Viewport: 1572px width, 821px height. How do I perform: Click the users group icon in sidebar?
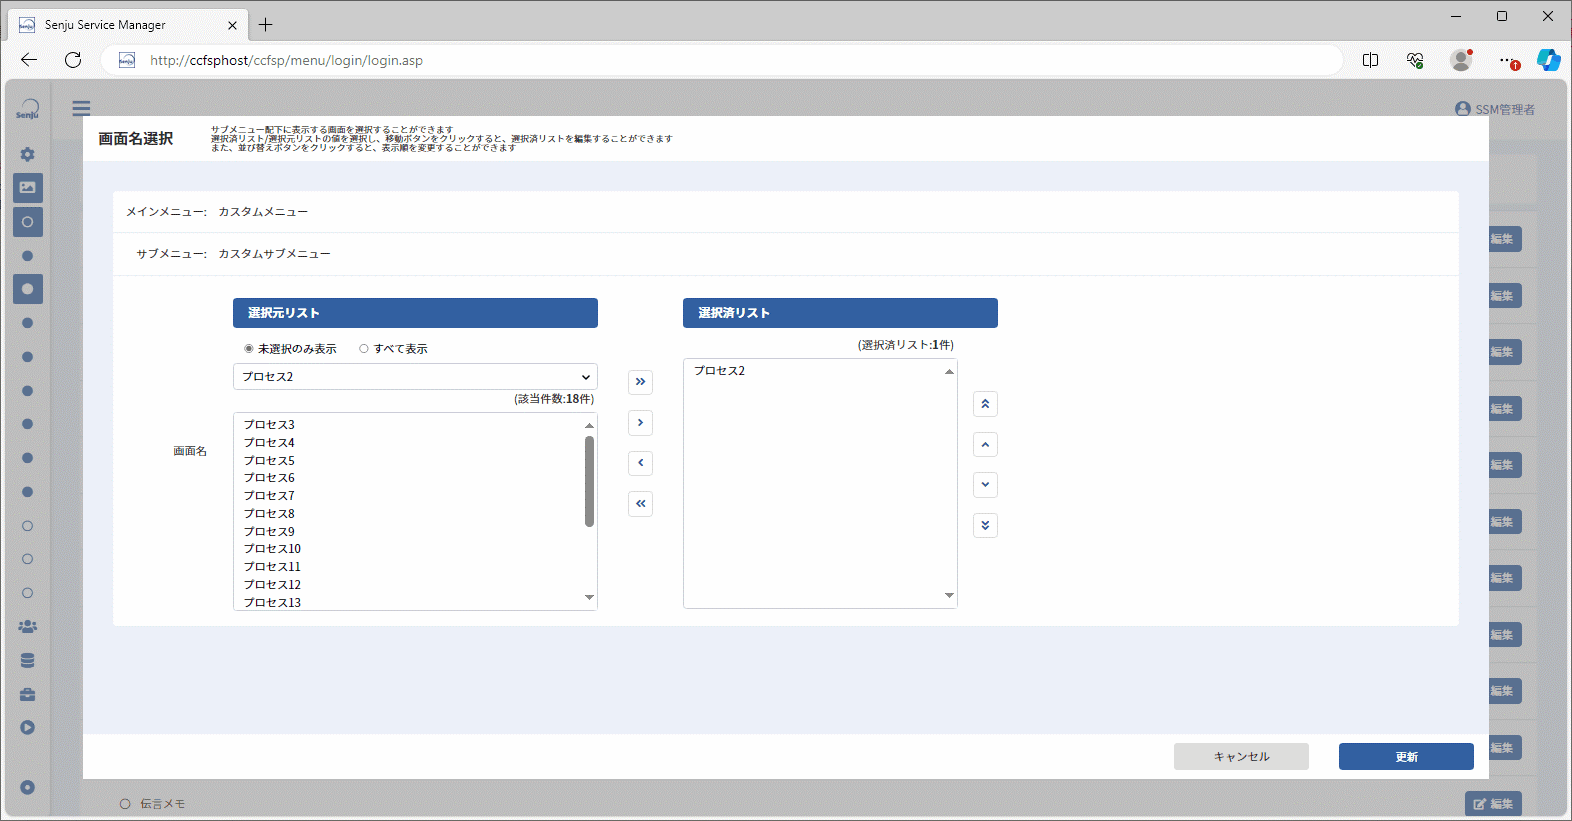[x=28, y=627]
